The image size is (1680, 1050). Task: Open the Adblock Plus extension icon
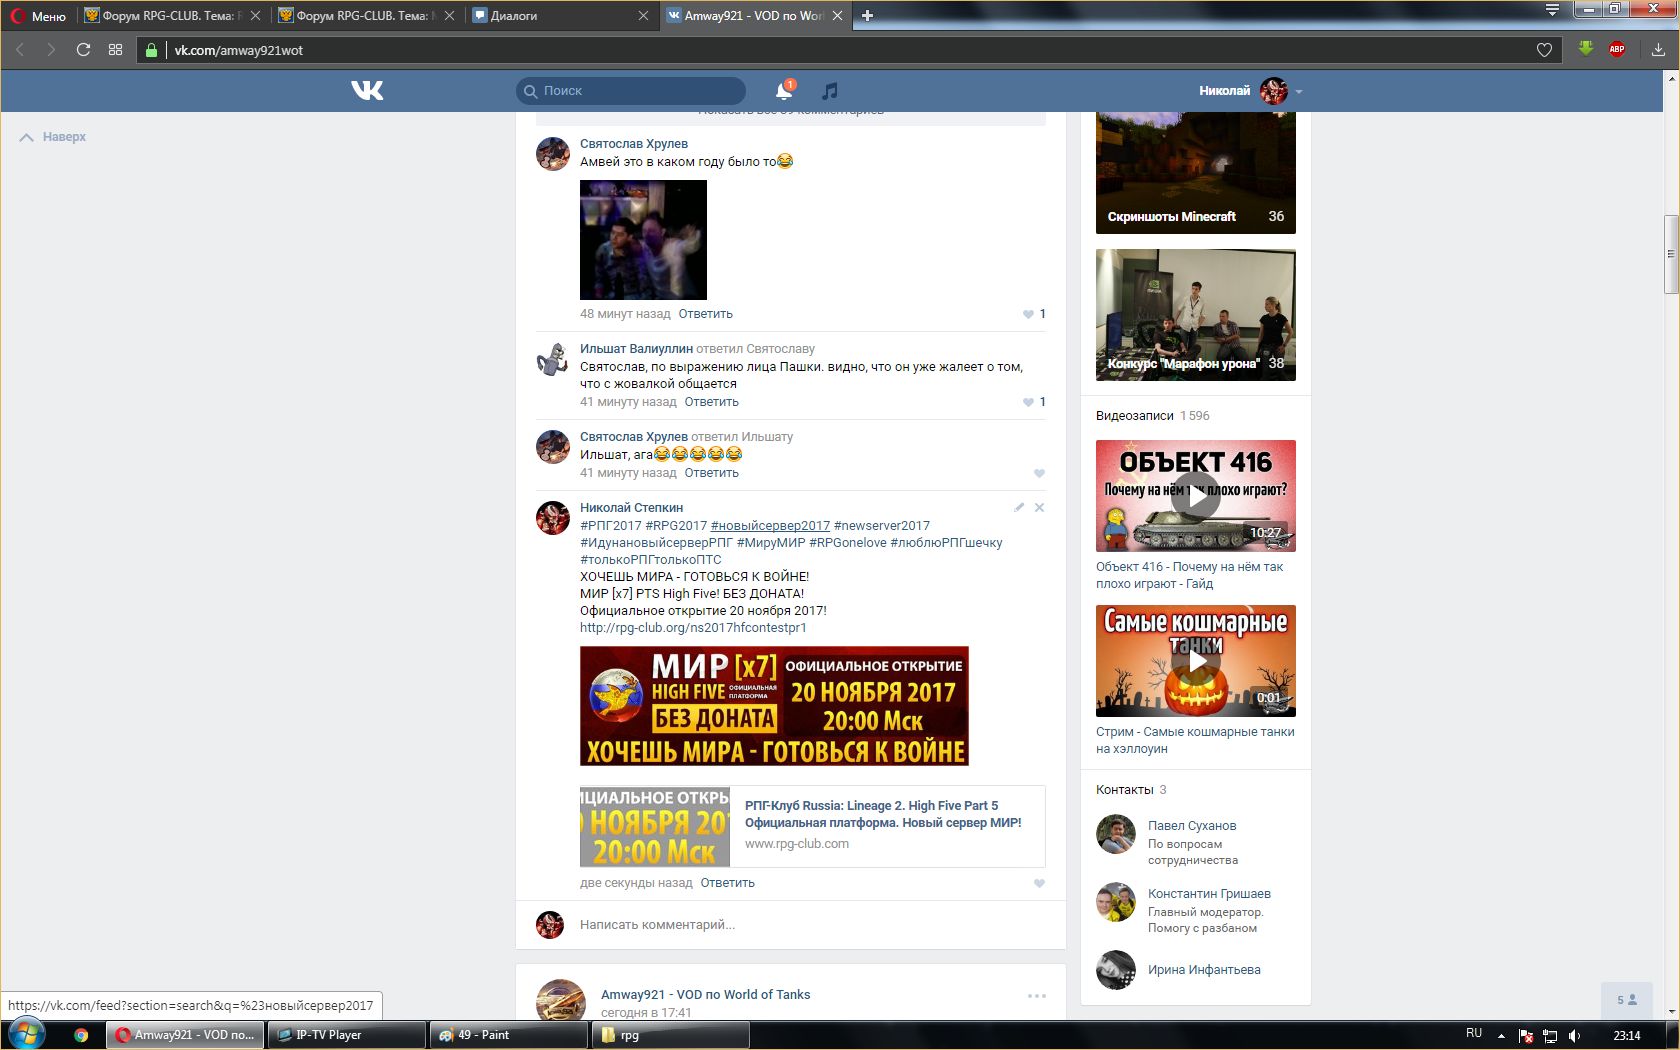1616,48
